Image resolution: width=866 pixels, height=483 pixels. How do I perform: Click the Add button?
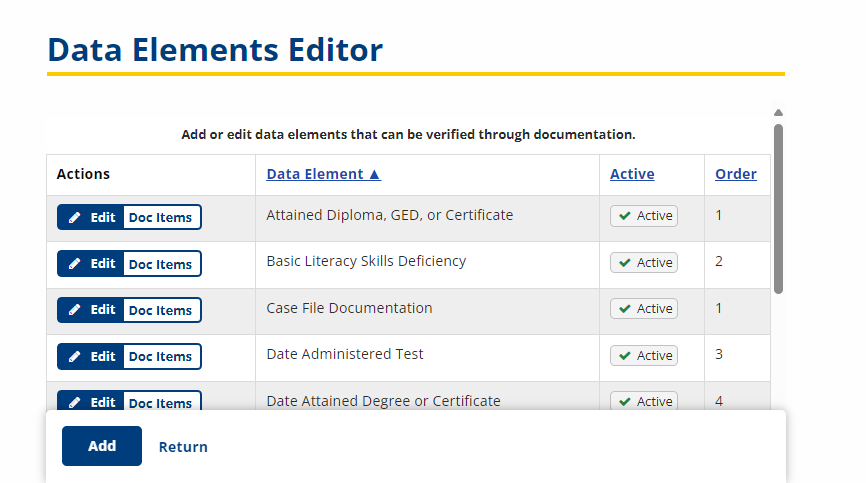(x=102, y=446)
